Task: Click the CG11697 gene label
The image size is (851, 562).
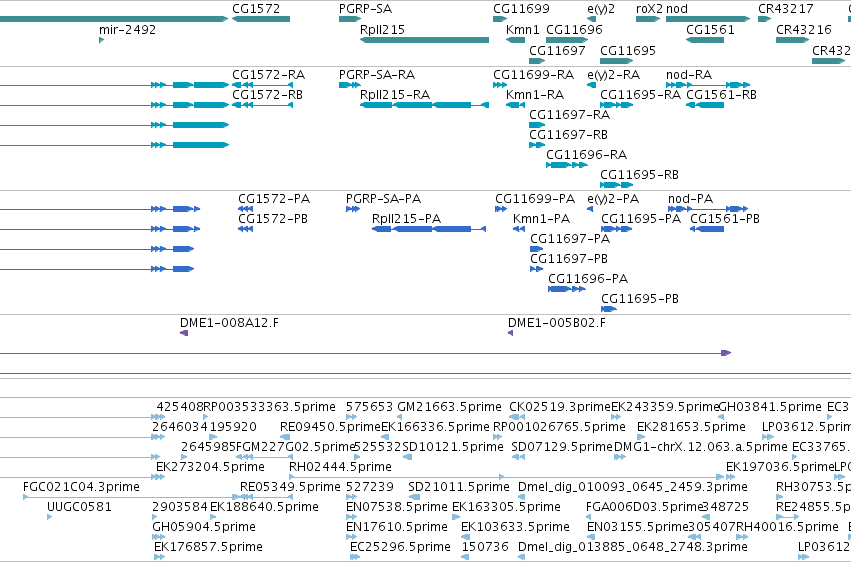Action: coord(557,50)
